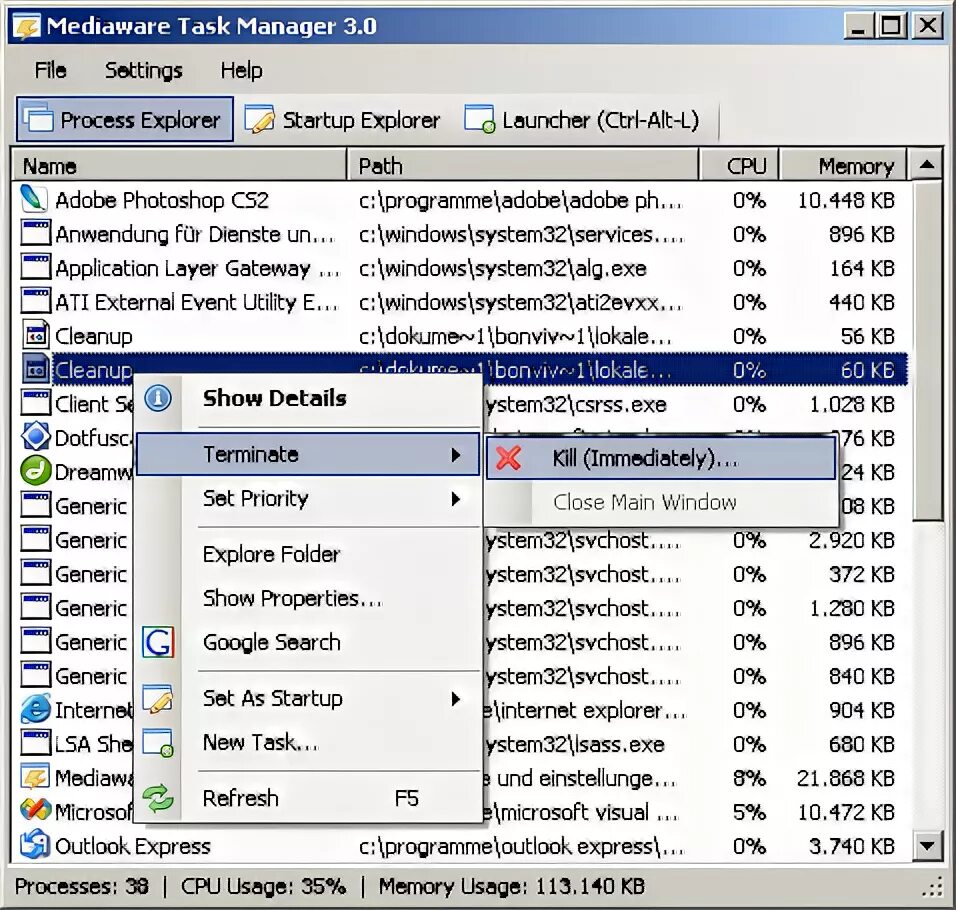Click the New Task window icon
956x910 pixels.
point(158,742)
